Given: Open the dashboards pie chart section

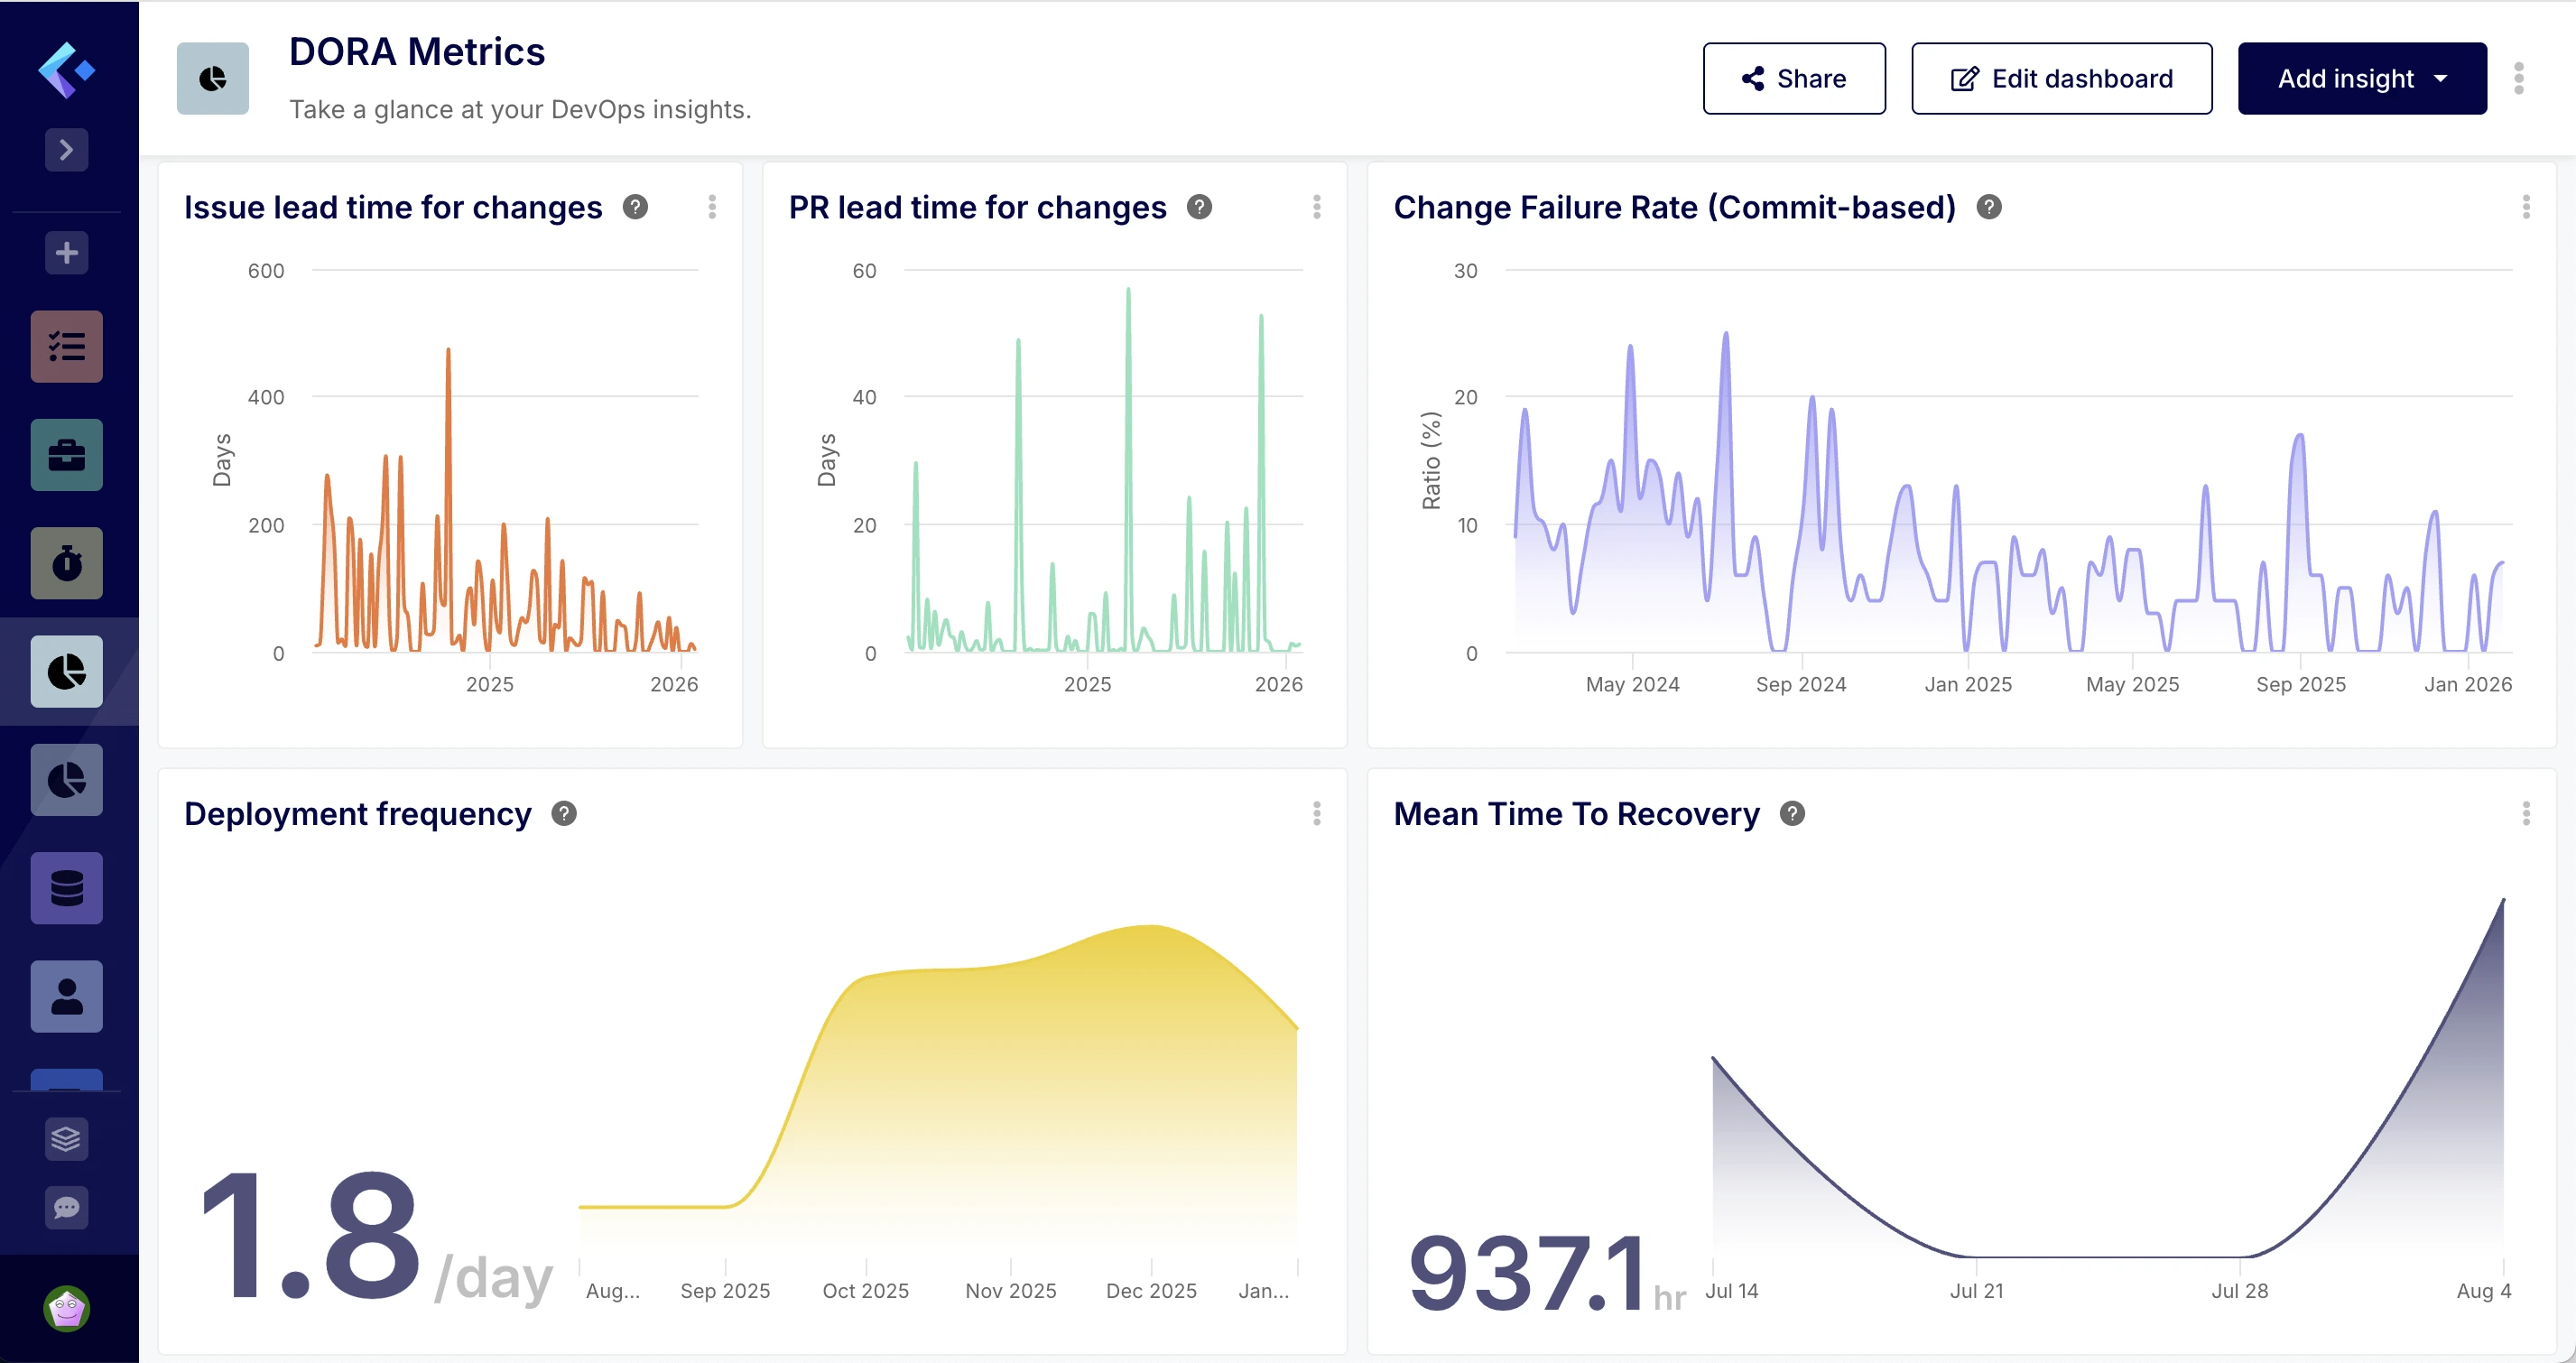Looking at the screenshot, I should [x=66, y=671].
